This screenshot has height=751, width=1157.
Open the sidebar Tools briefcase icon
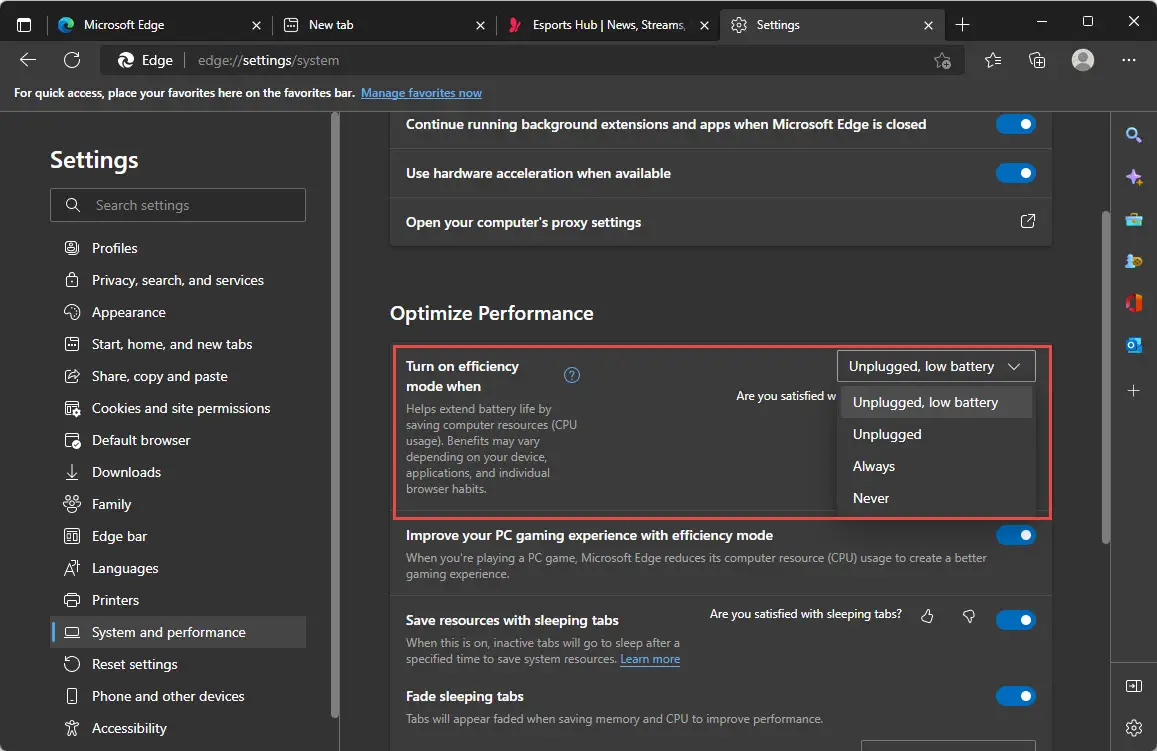click(1133, 219)
